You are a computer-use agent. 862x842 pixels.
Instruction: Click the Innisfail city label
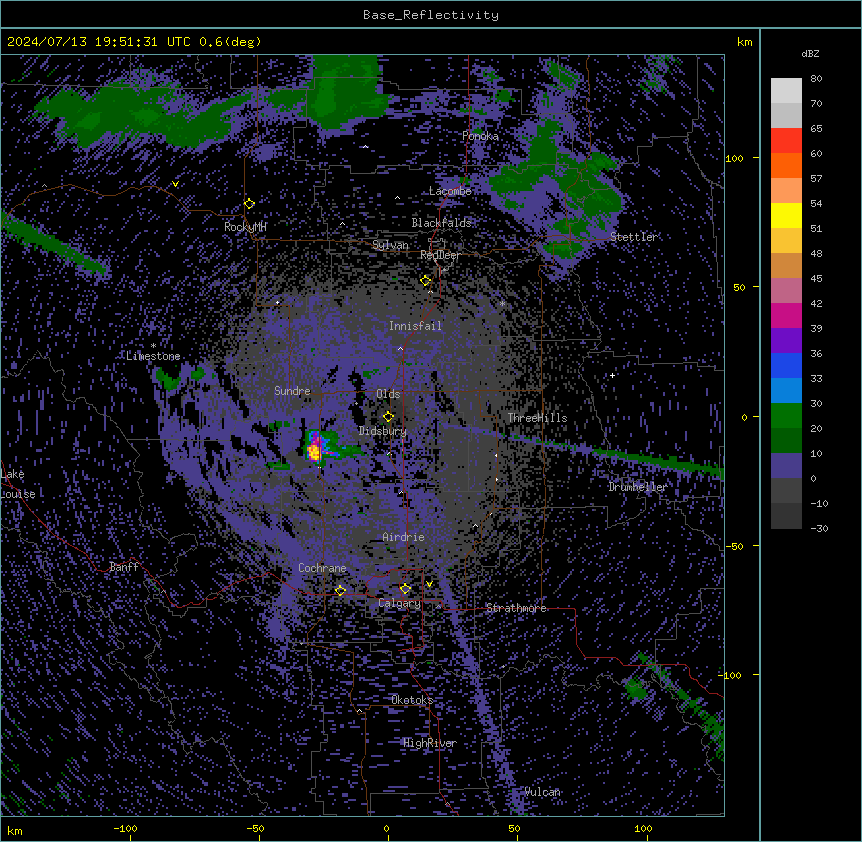click(x=415, y=326)
